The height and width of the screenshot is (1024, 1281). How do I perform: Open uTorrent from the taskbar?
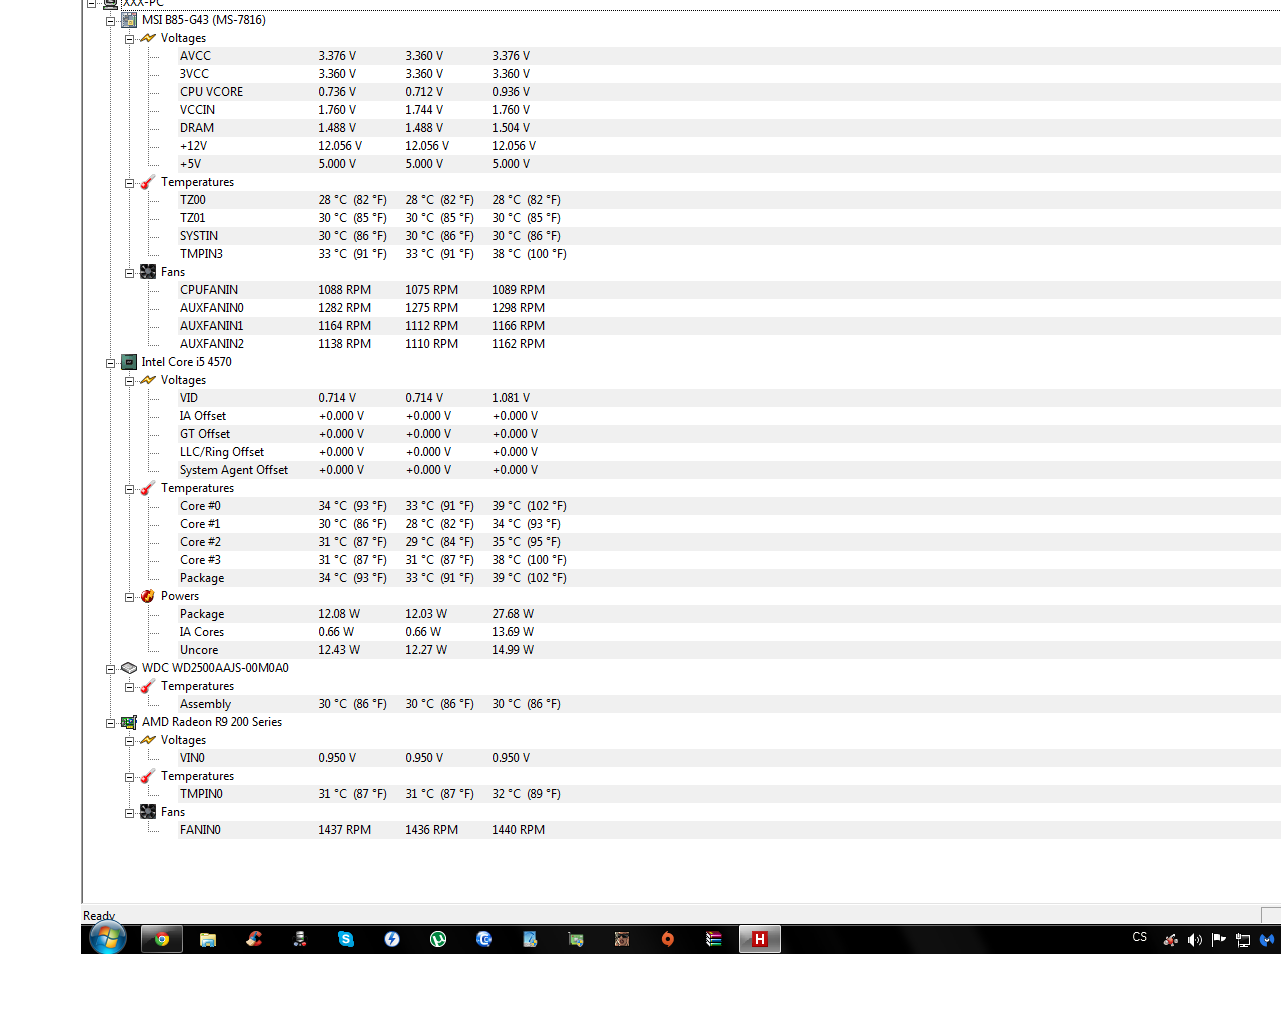tap(438, 939)
